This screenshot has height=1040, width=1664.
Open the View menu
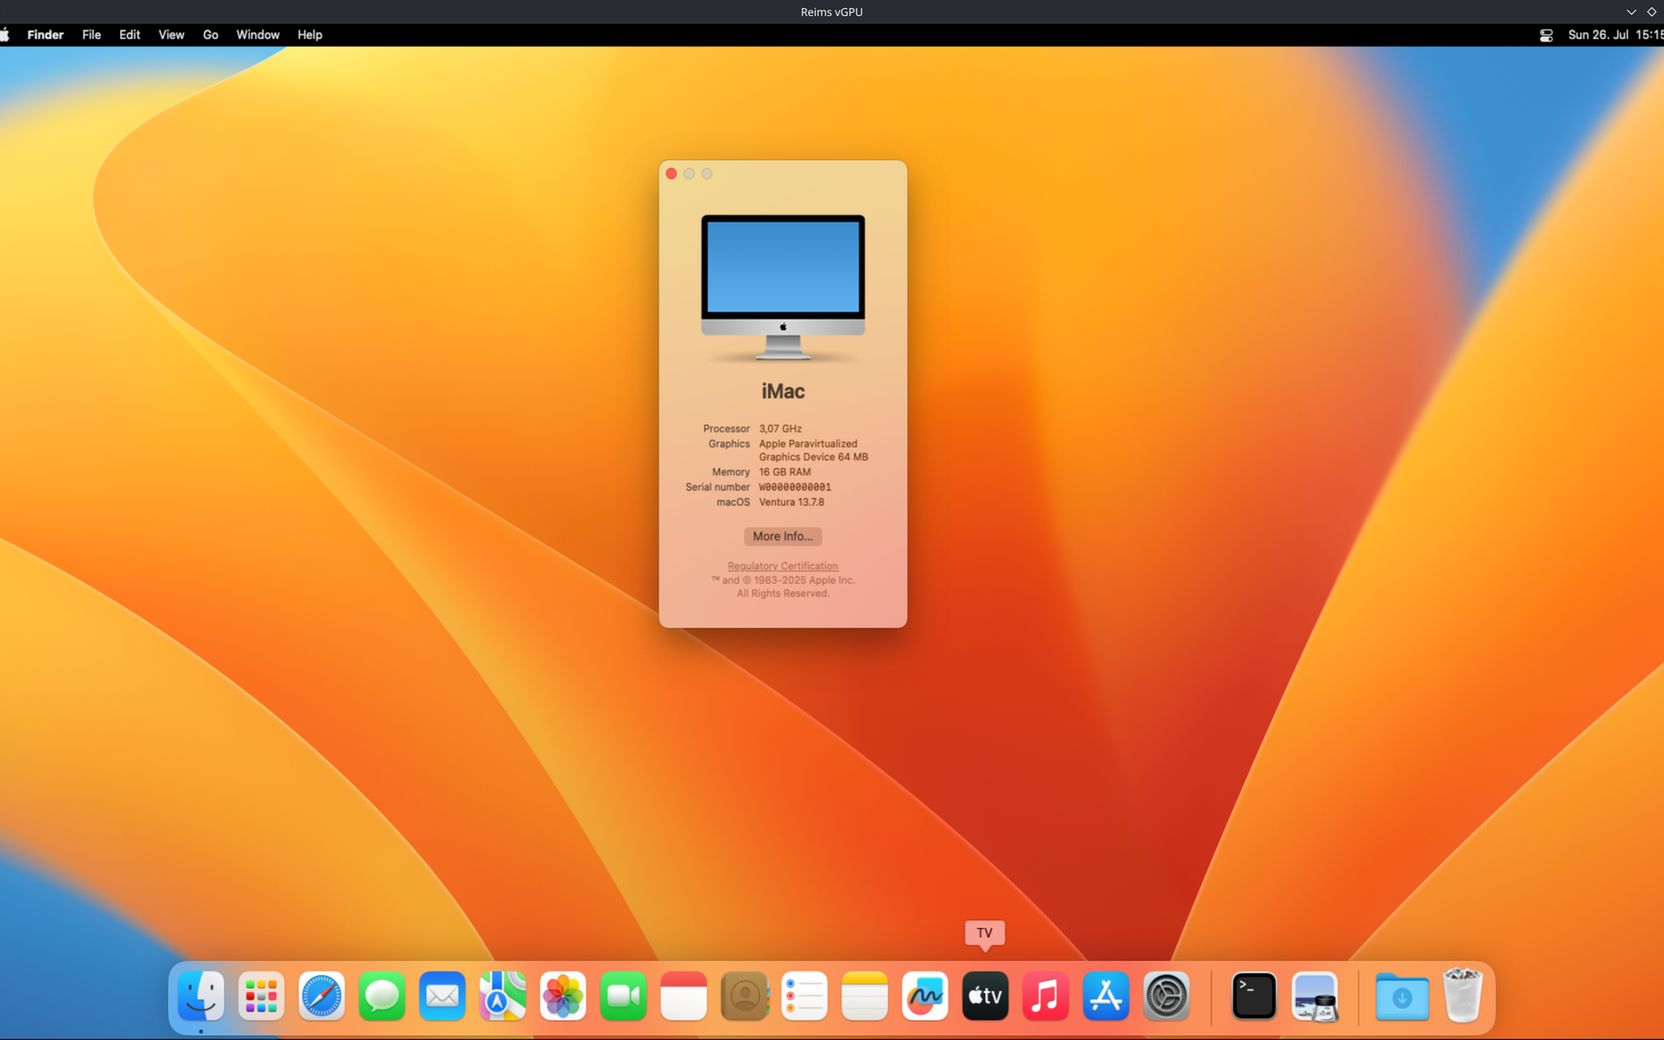171,35
